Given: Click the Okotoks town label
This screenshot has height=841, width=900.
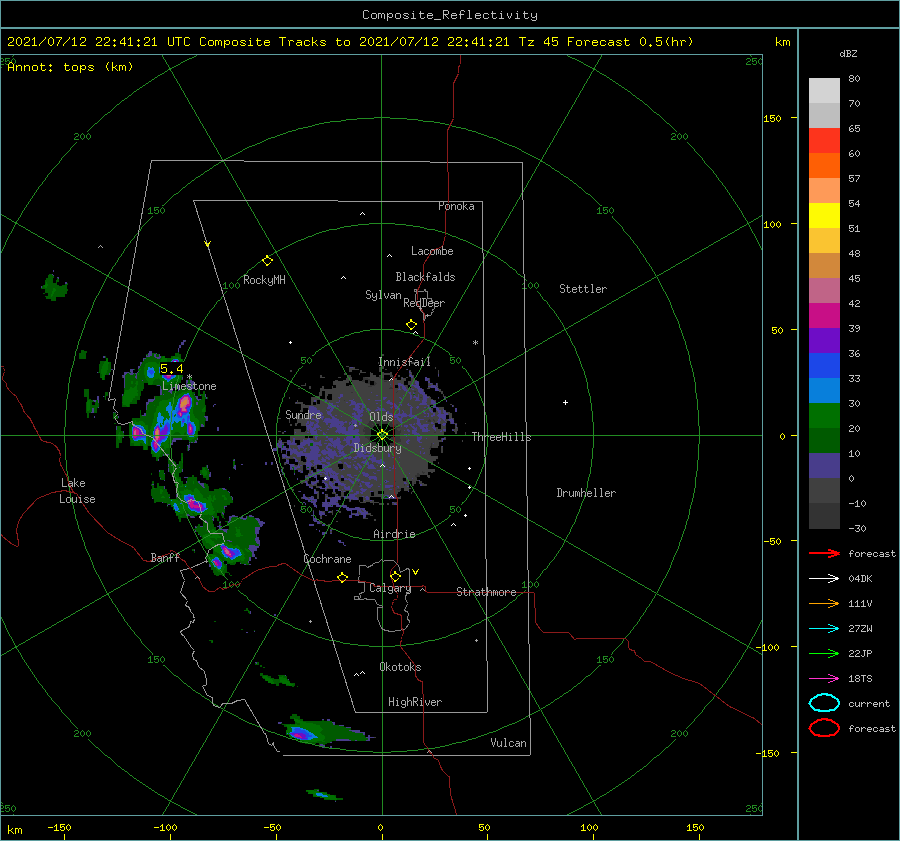Looking at the screenshot, I should 400,667.
